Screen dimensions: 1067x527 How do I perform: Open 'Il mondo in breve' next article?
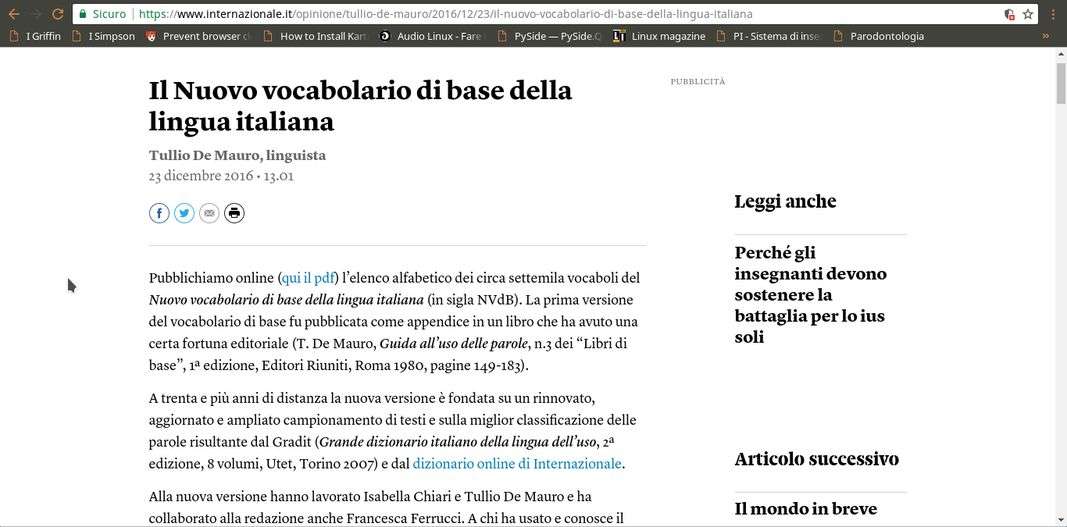coord(806,509)
